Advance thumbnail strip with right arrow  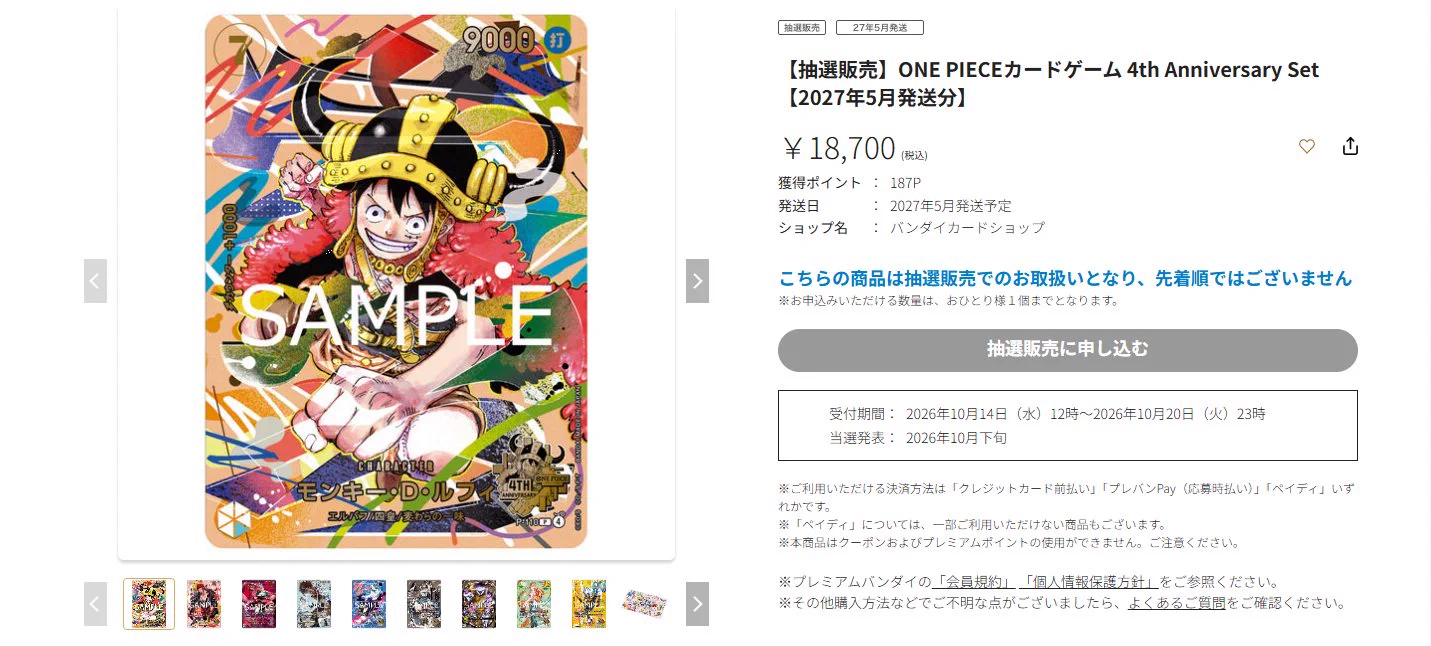tap(697, 604)
